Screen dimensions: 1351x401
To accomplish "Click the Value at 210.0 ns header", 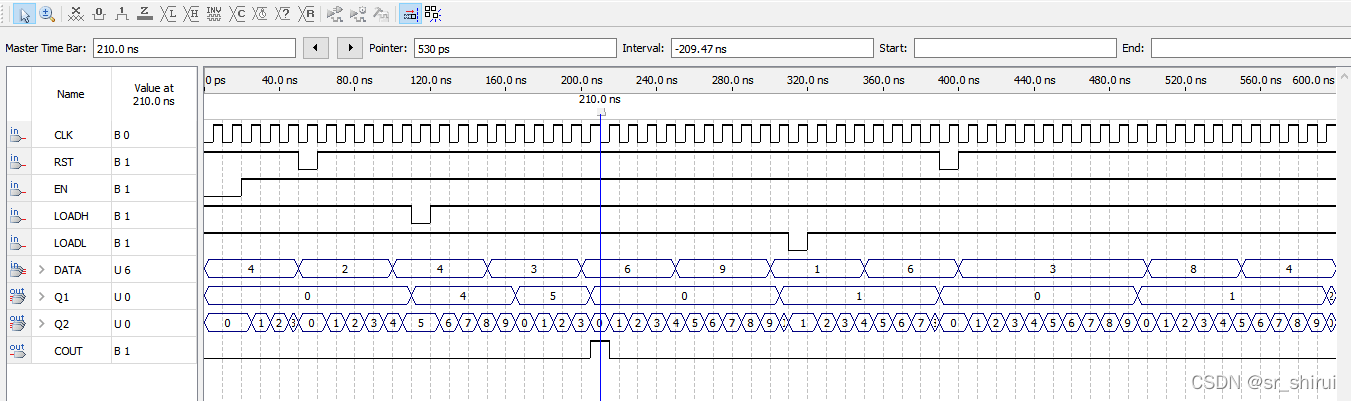I will pos(154,94).
